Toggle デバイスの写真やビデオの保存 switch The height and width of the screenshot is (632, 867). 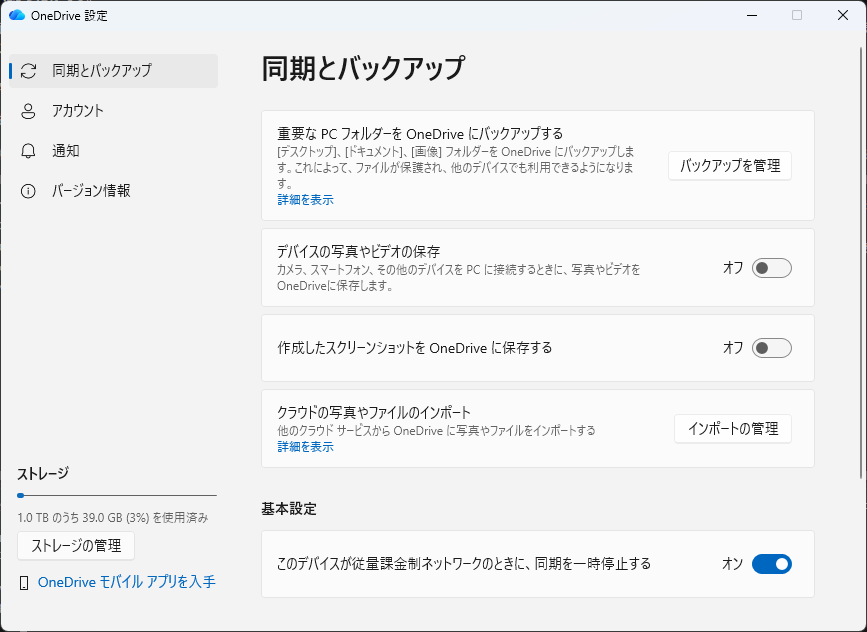click(x=771, y=268)
